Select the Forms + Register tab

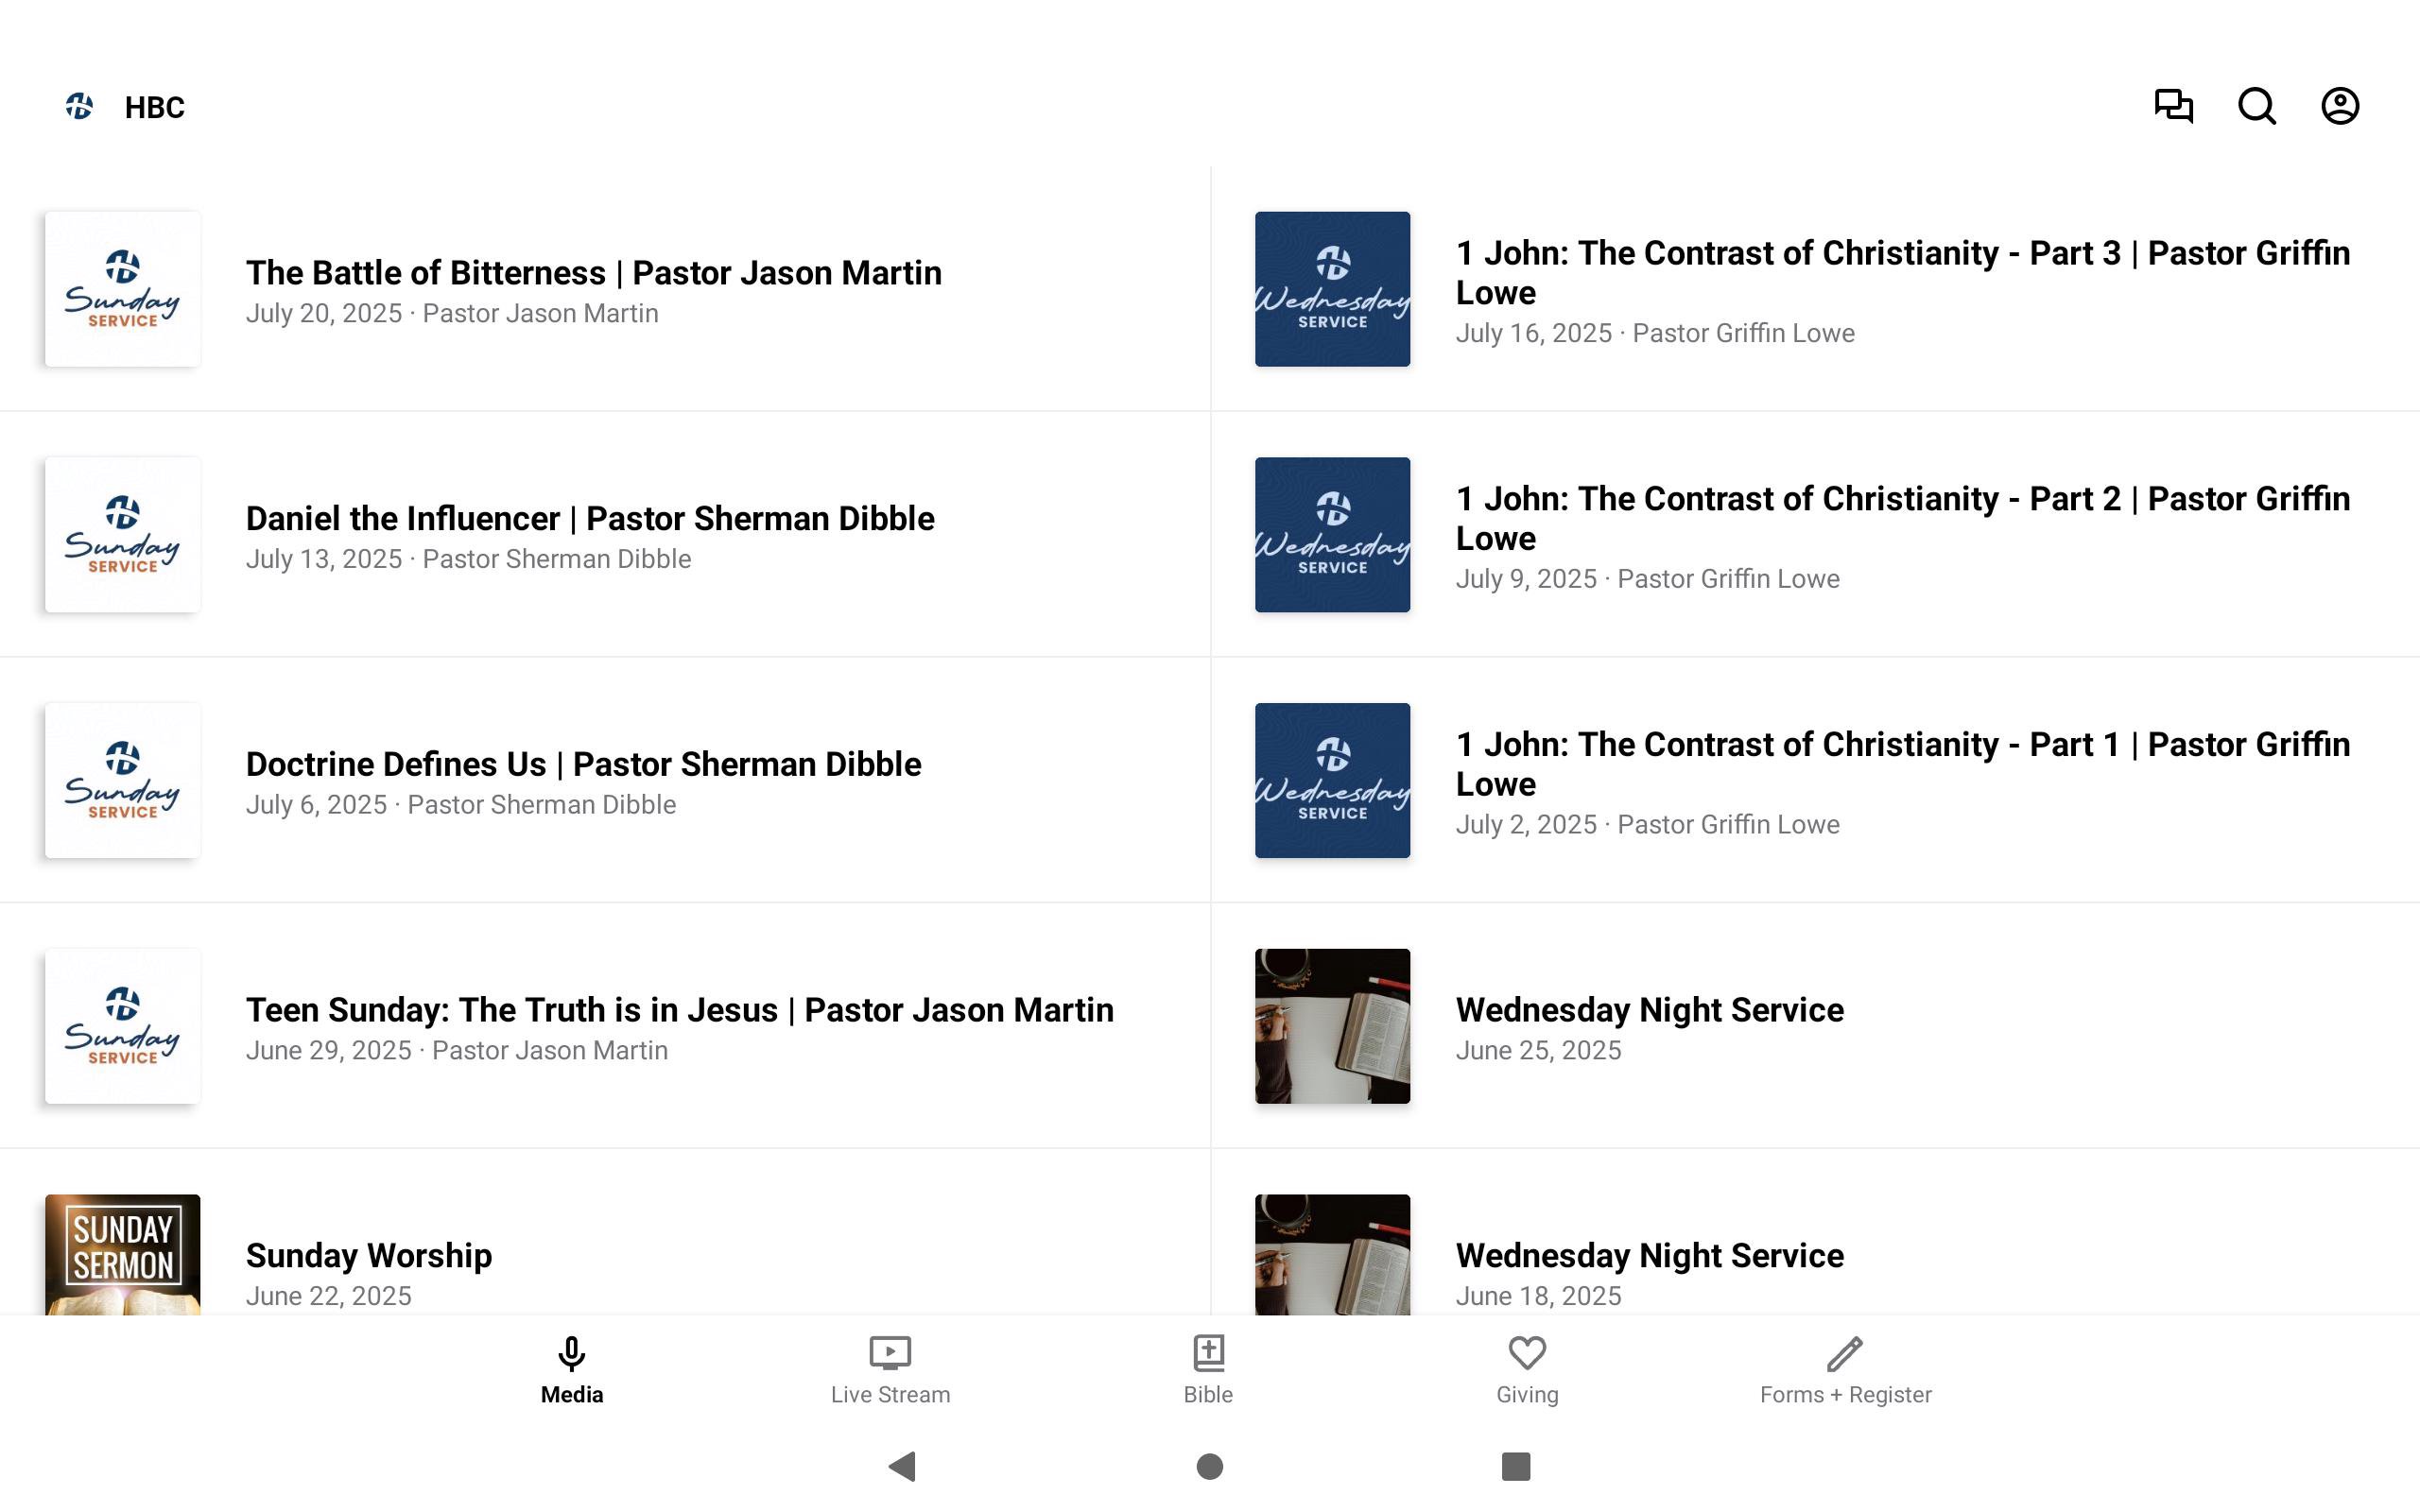pyautogui.click(x=1845, y=1370)
